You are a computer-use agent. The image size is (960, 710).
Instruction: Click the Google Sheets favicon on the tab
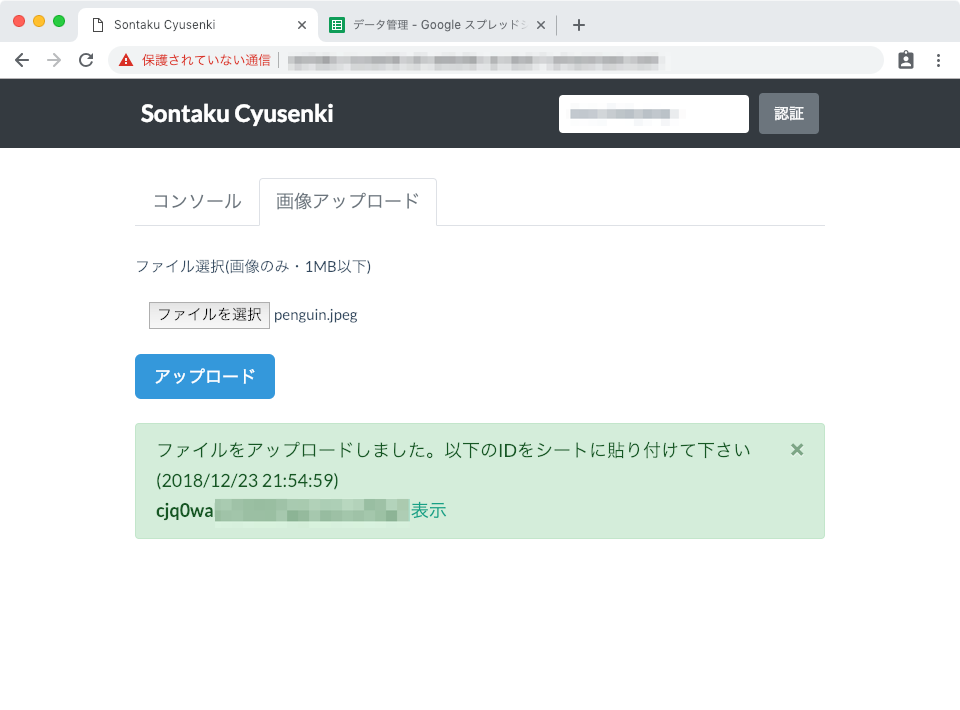[x=337, y=24]
